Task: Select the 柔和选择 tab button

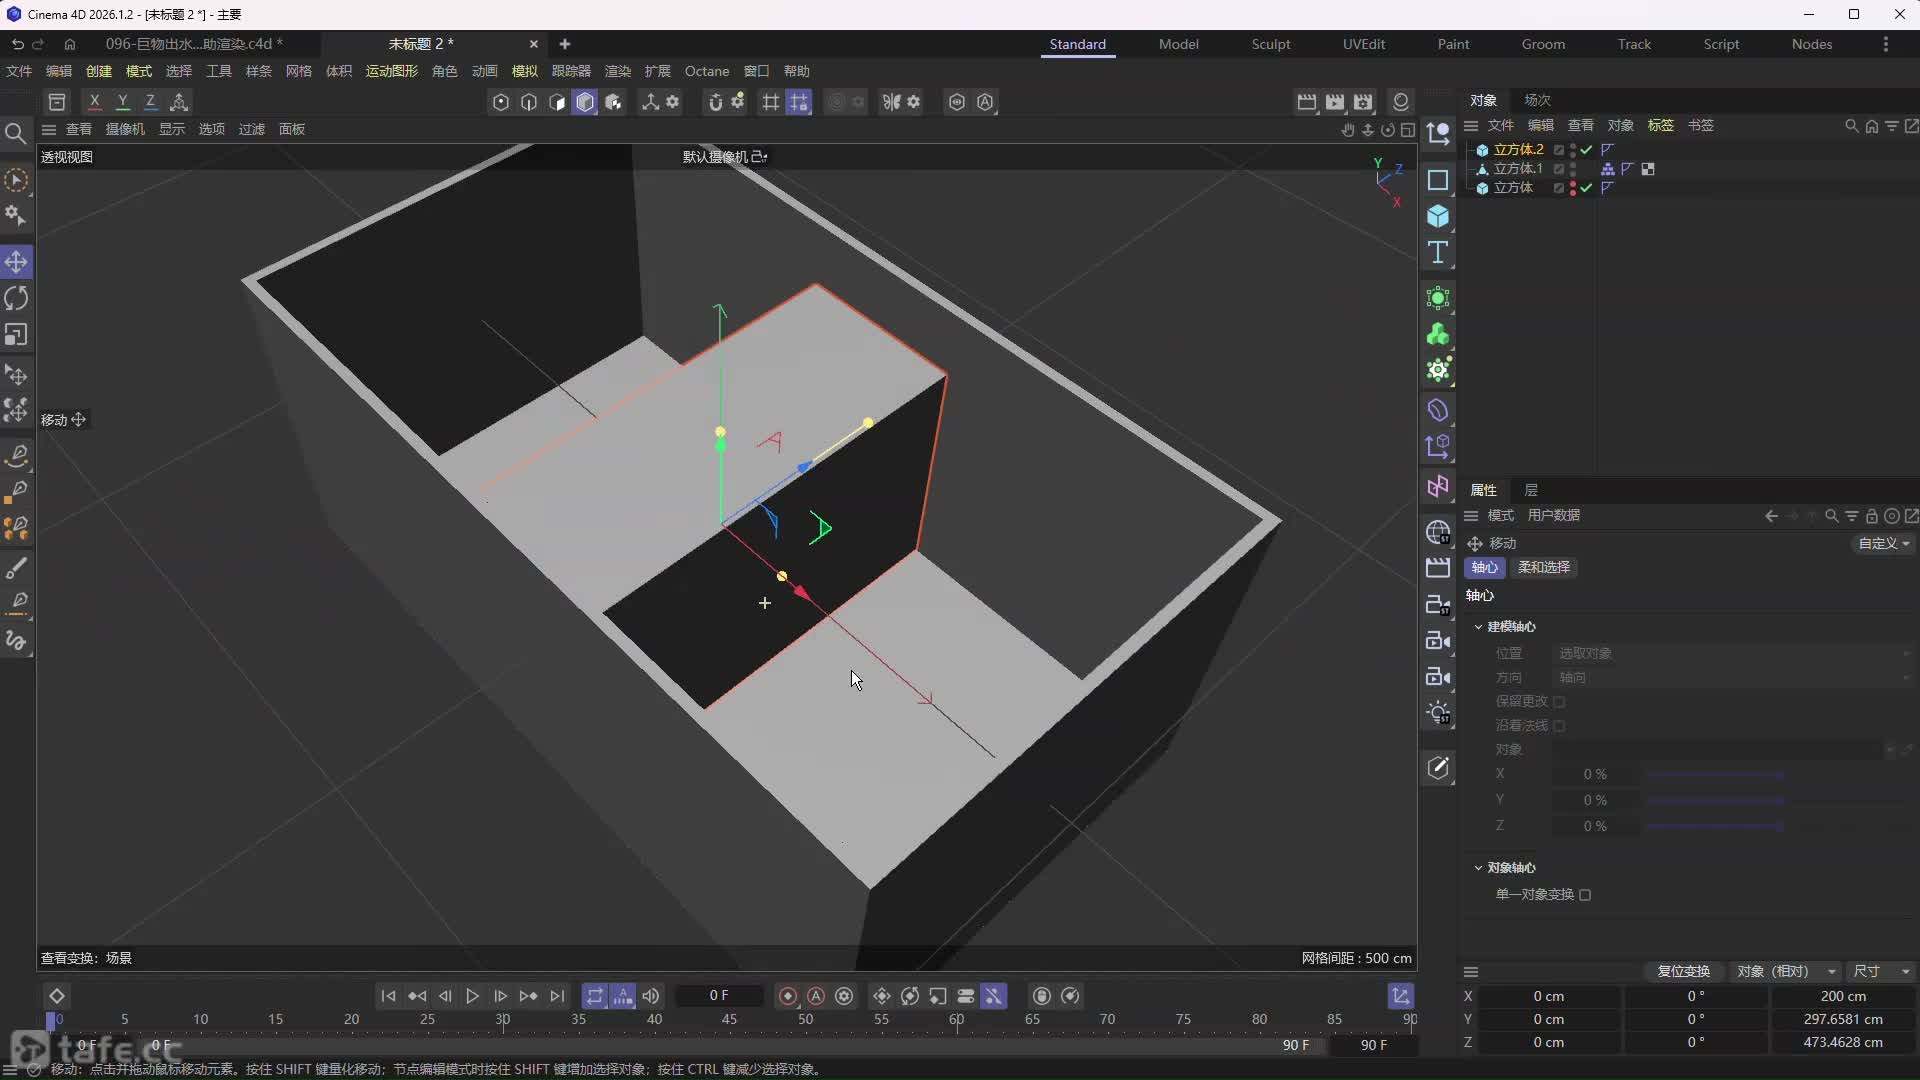Action: [x=1543, y=567]
